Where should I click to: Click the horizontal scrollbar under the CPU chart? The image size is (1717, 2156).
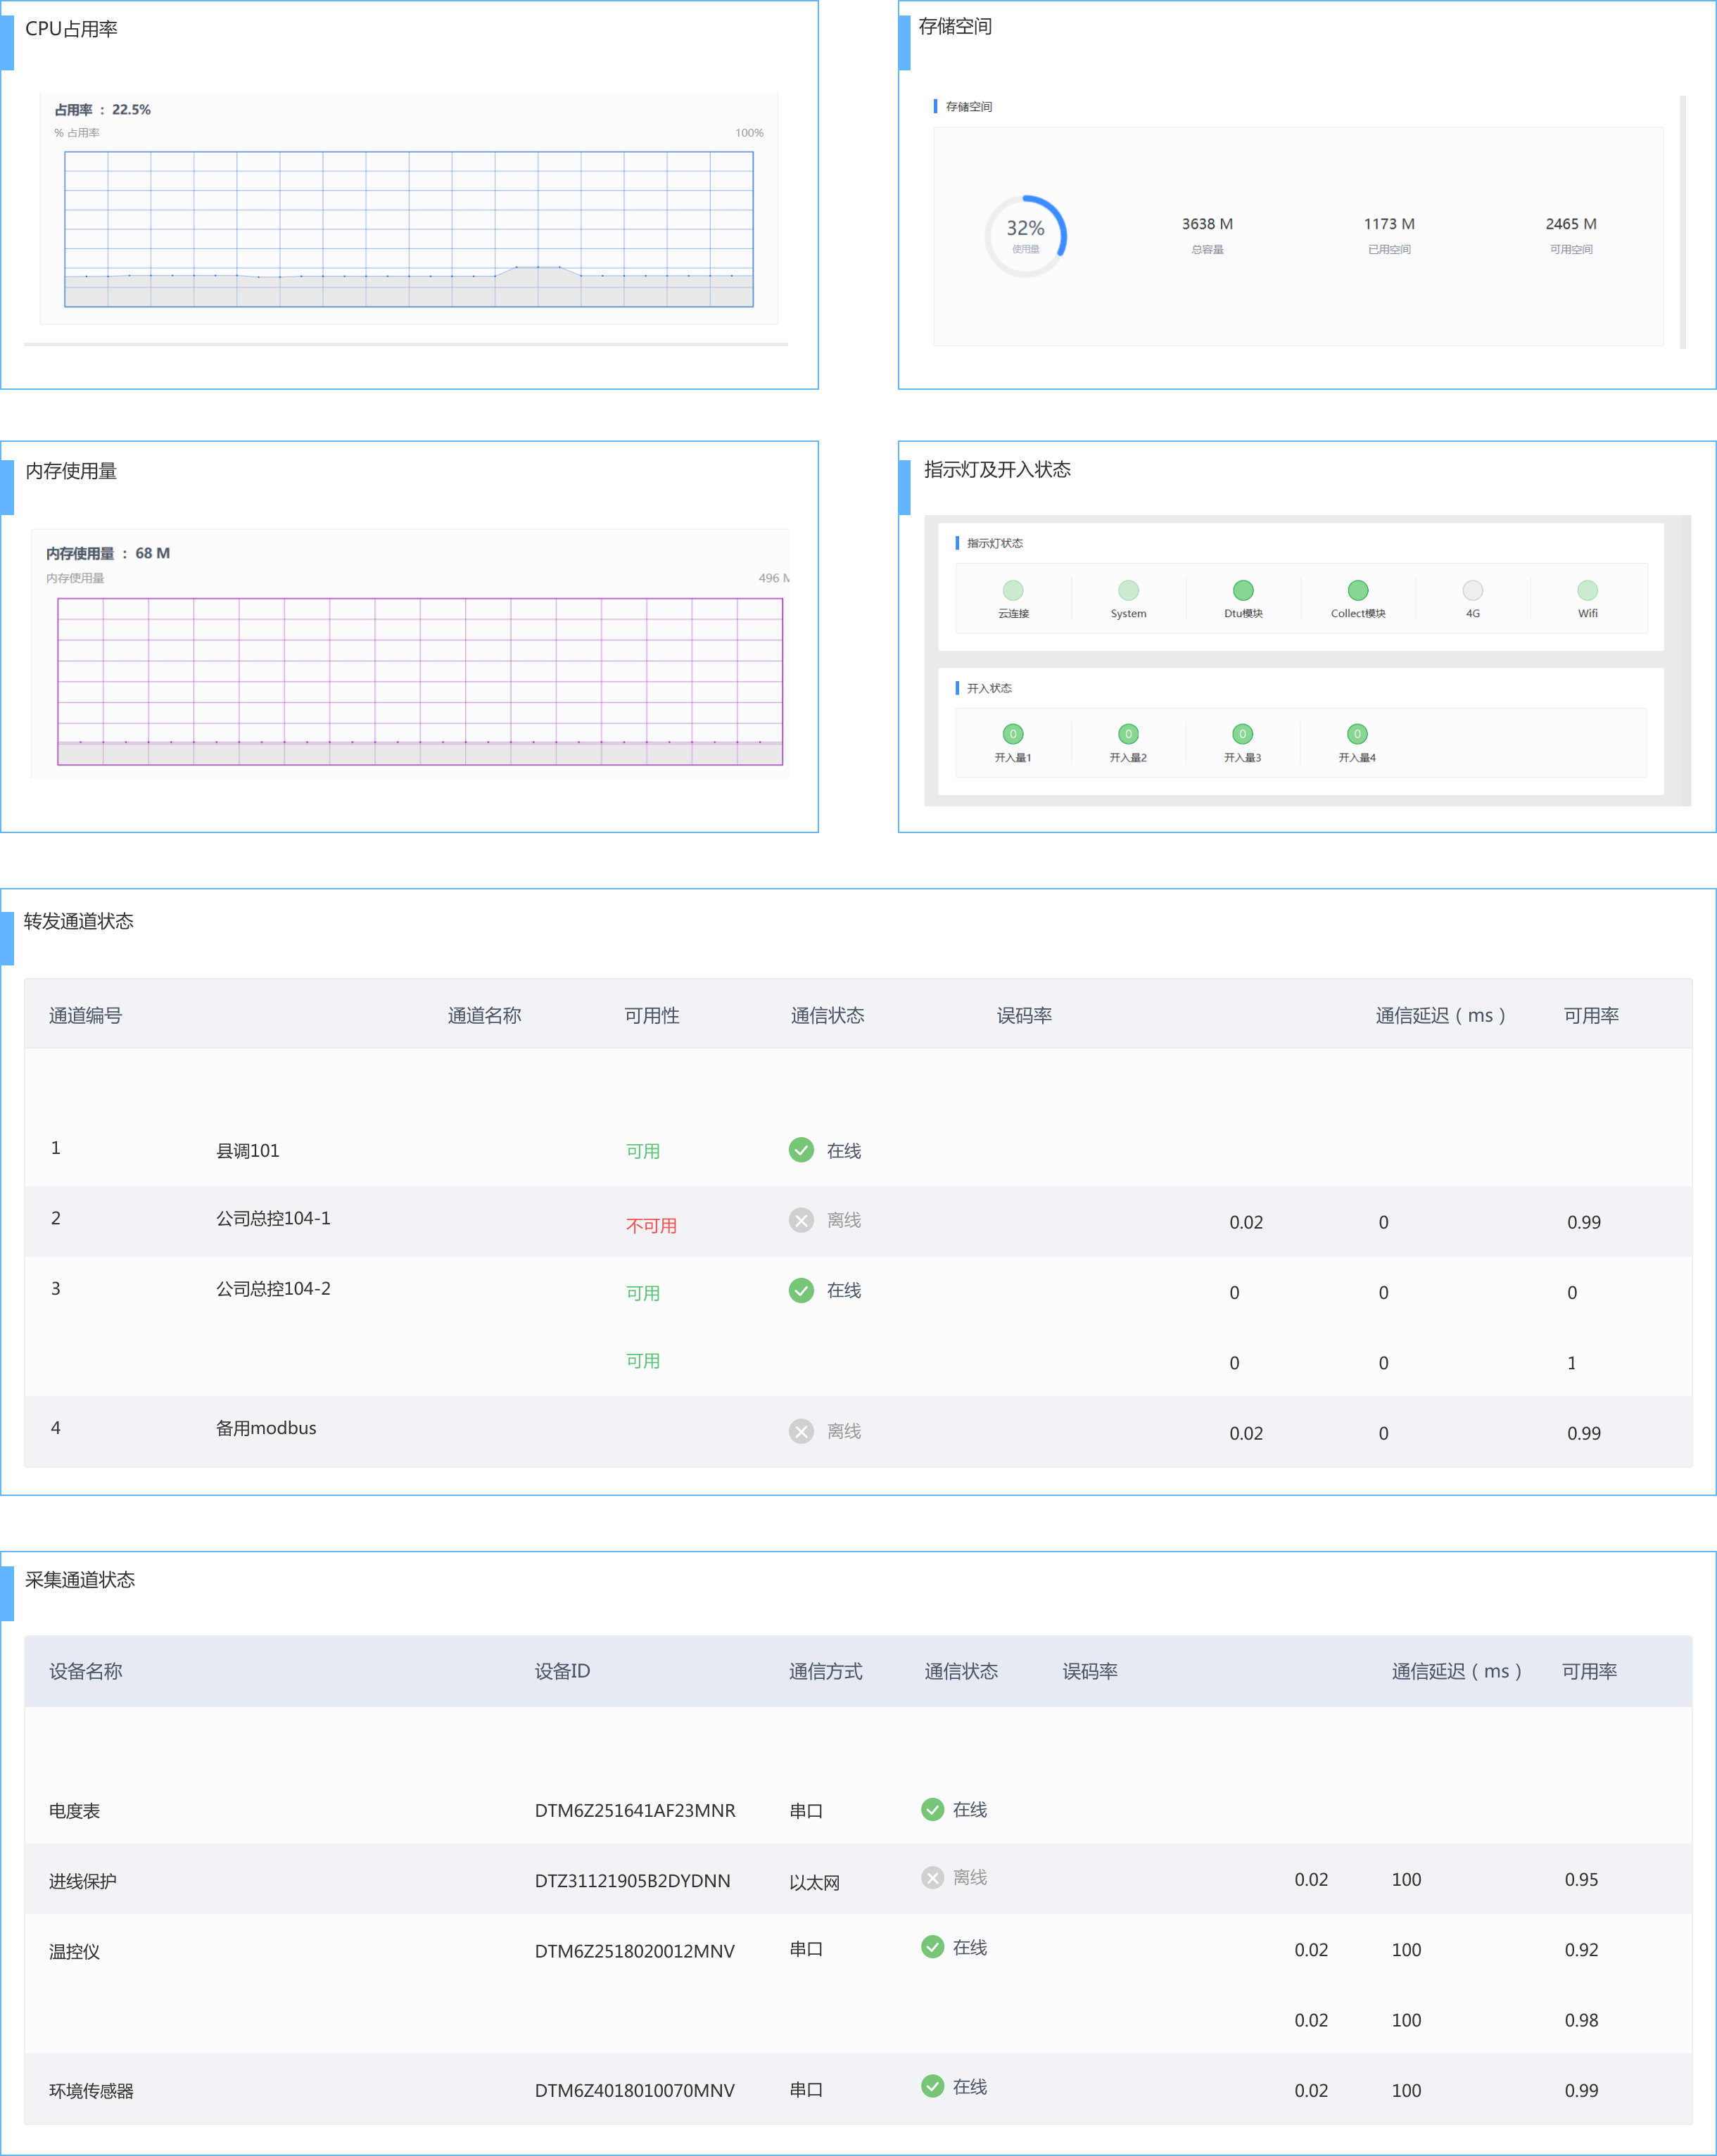pyautogui.click(x=406, y=344)
